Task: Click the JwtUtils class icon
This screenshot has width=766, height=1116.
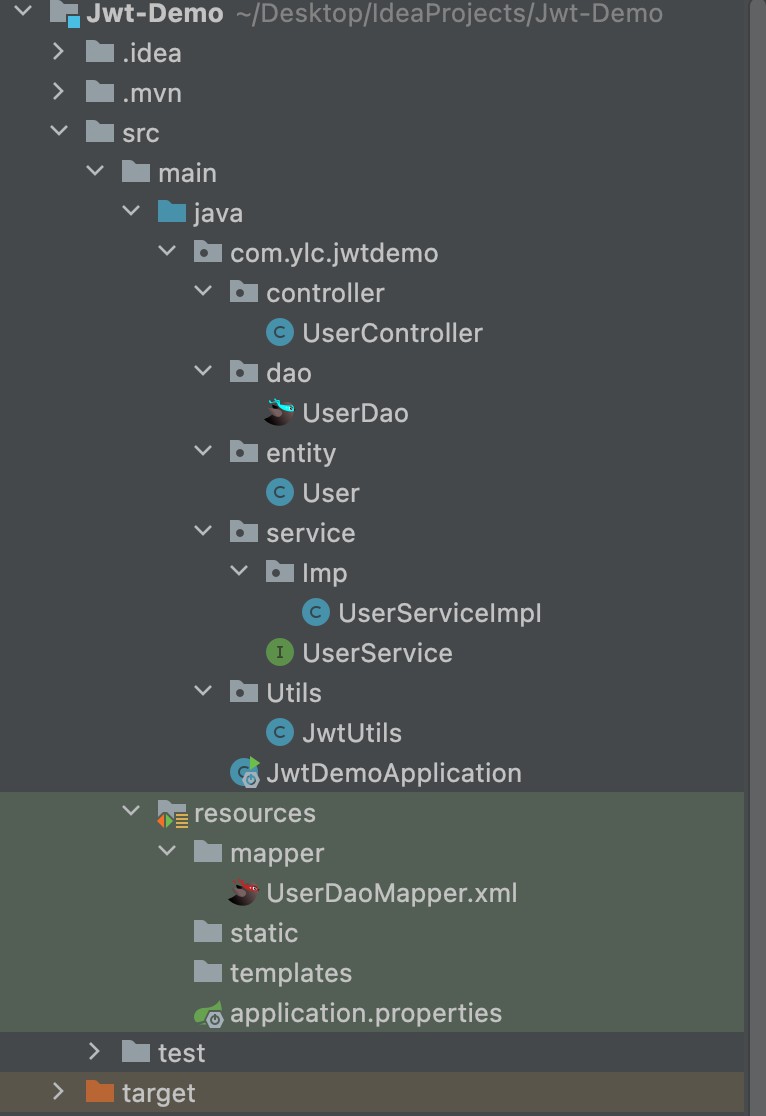Action: point(279,733)
